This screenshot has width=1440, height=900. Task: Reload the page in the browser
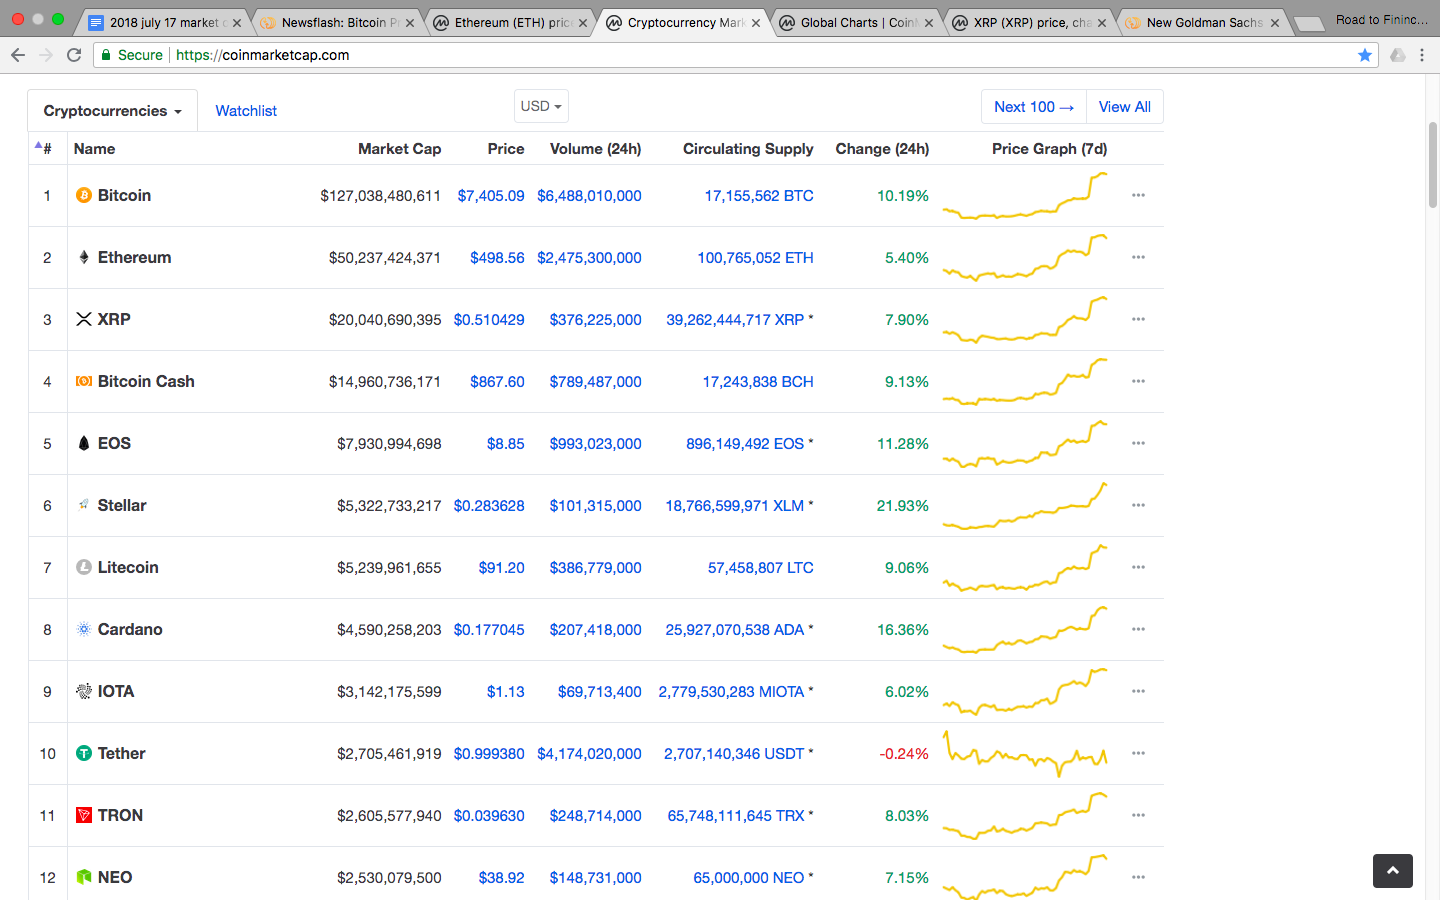pyautogui.click(x=74, y=55)
